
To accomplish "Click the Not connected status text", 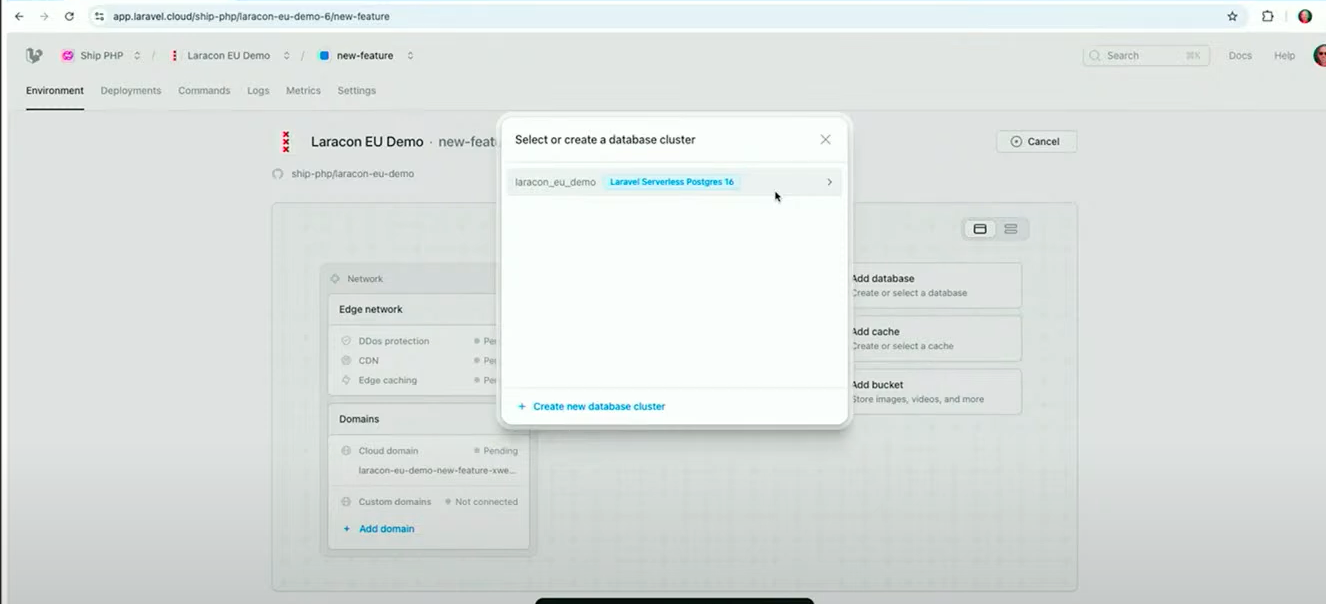I will (486, 502).
